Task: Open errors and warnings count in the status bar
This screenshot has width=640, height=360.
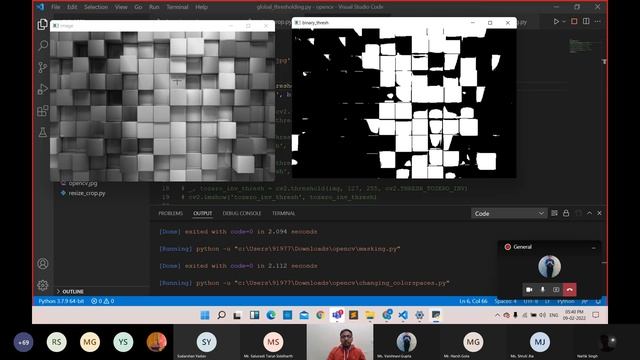Action: (x=102, y=301)
